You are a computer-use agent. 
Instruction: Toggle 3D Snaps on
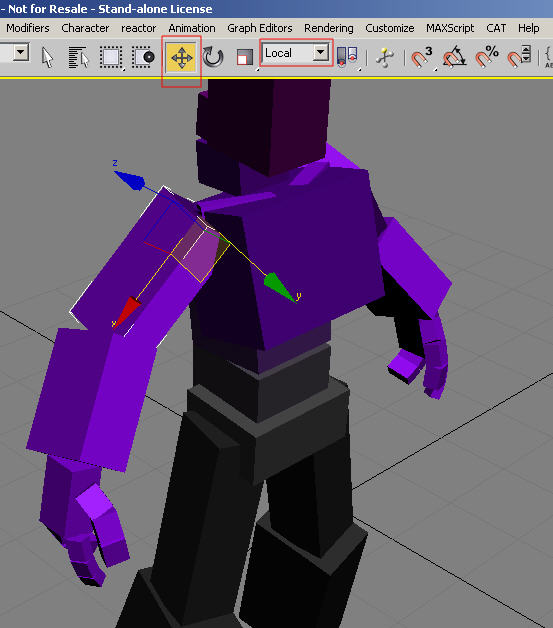[422, 57]
